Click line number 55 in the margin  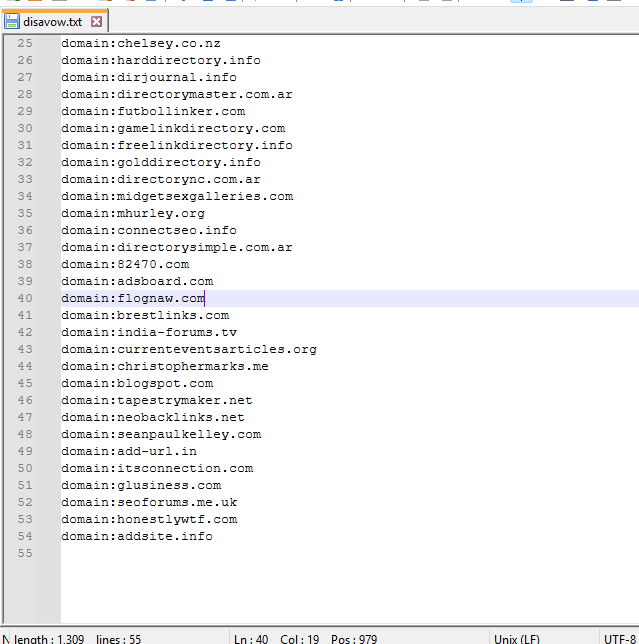25,553
